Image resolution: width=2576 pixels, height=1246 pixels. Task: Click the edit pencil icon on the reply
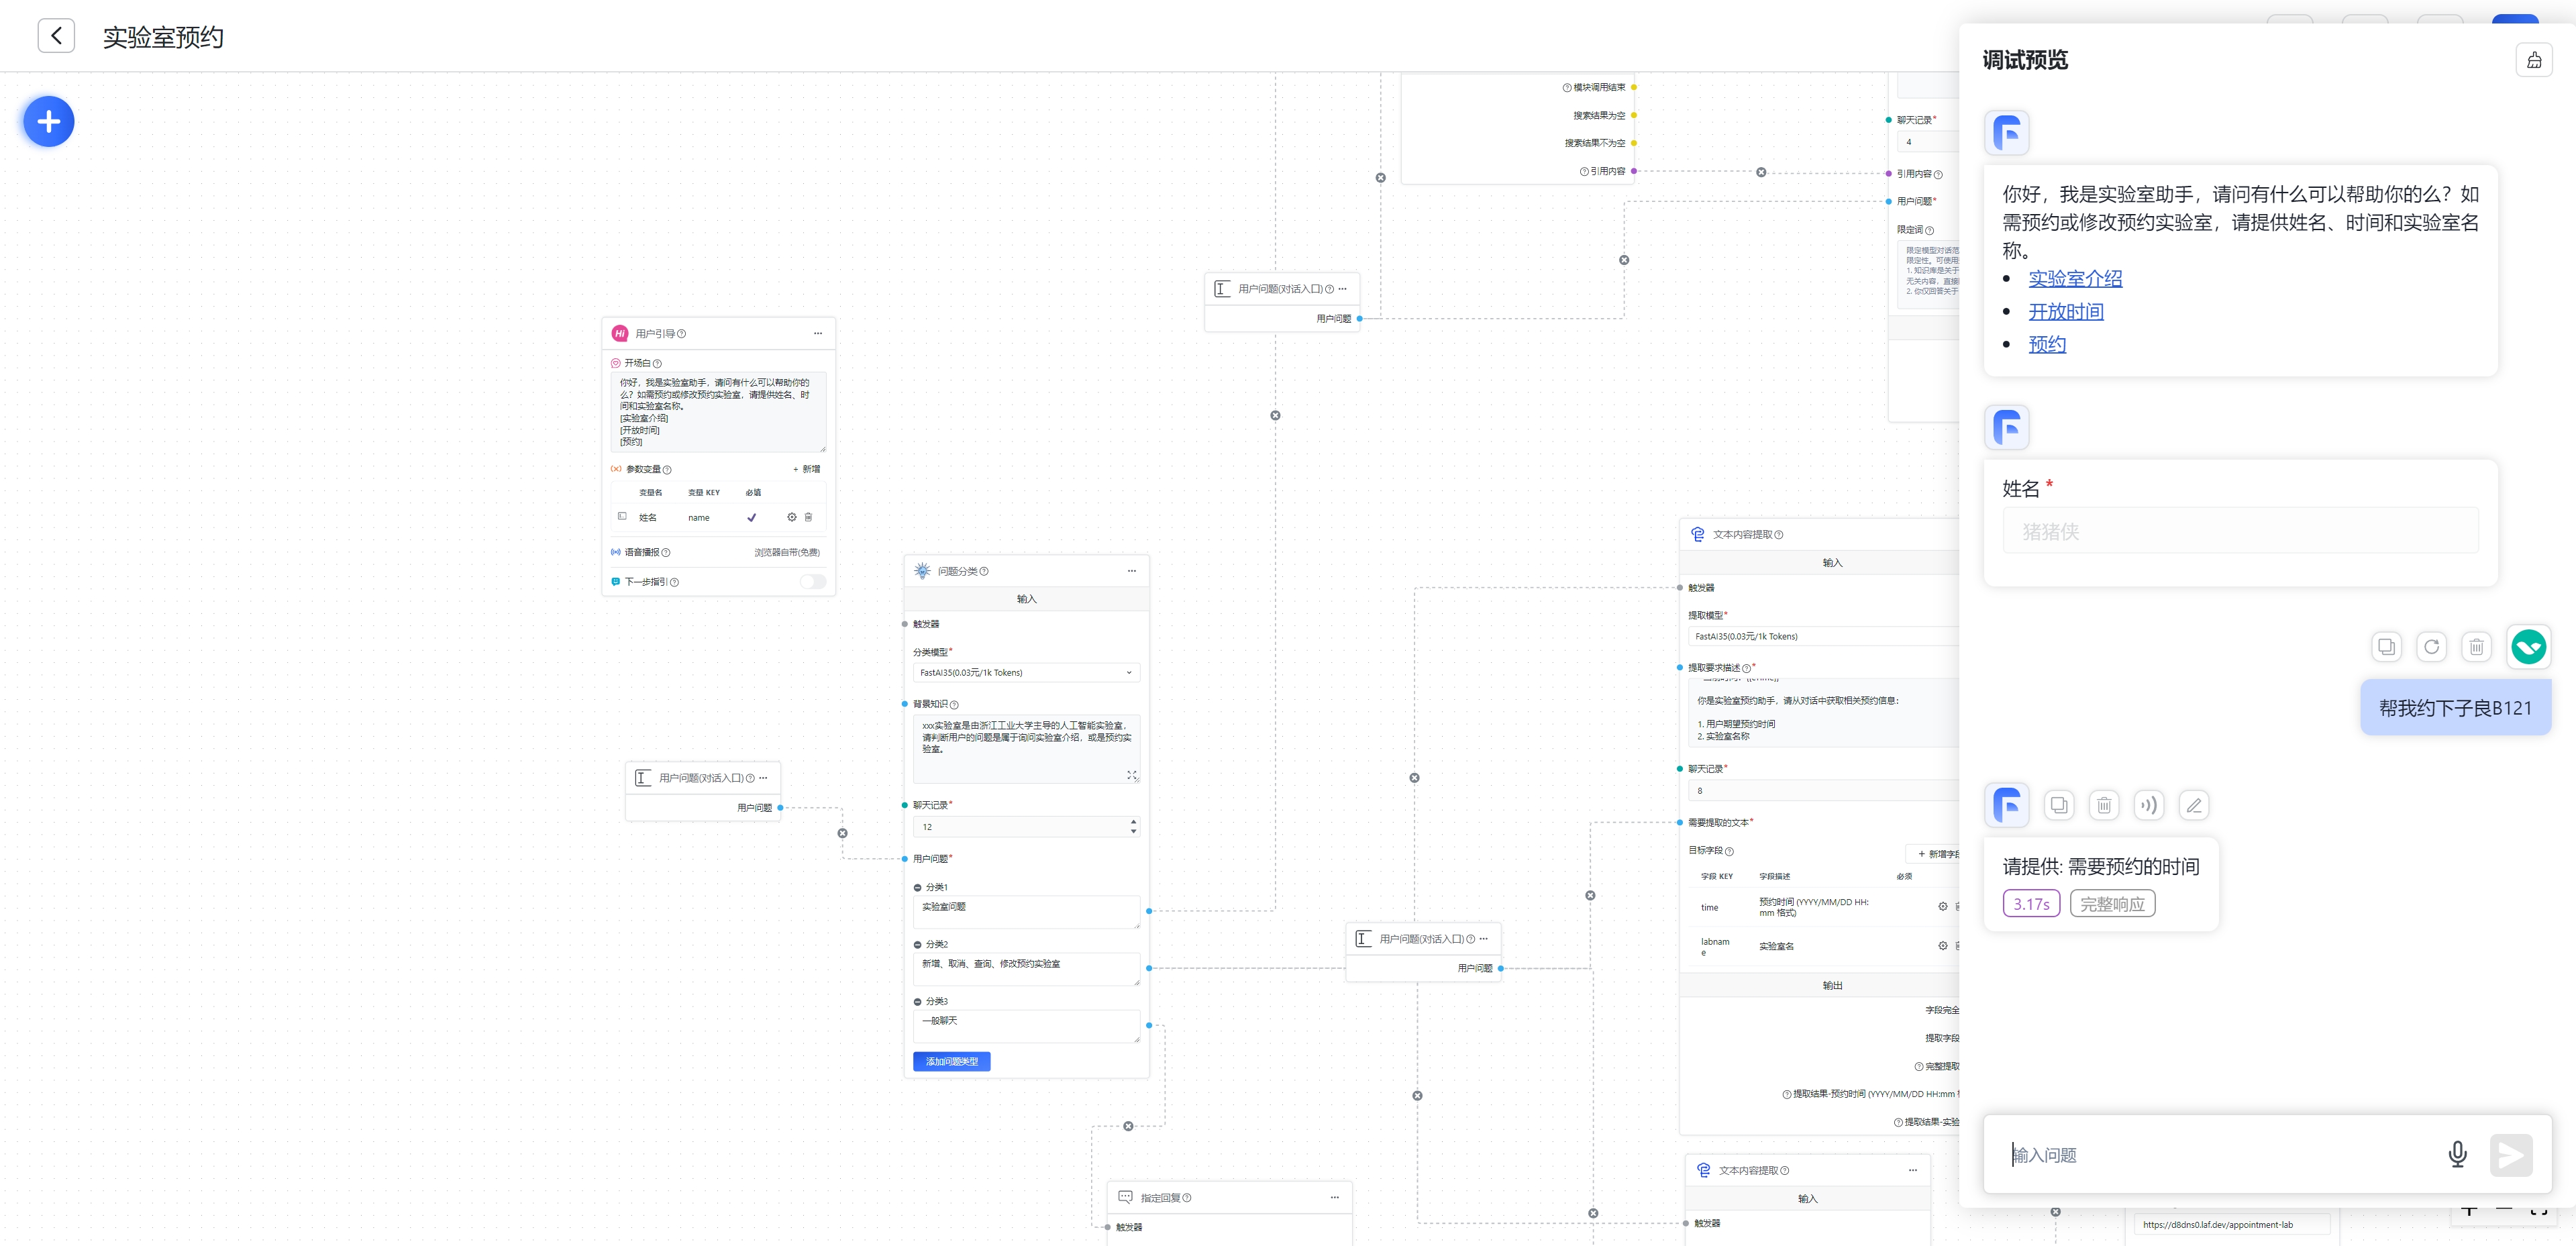coord(2193,805)
